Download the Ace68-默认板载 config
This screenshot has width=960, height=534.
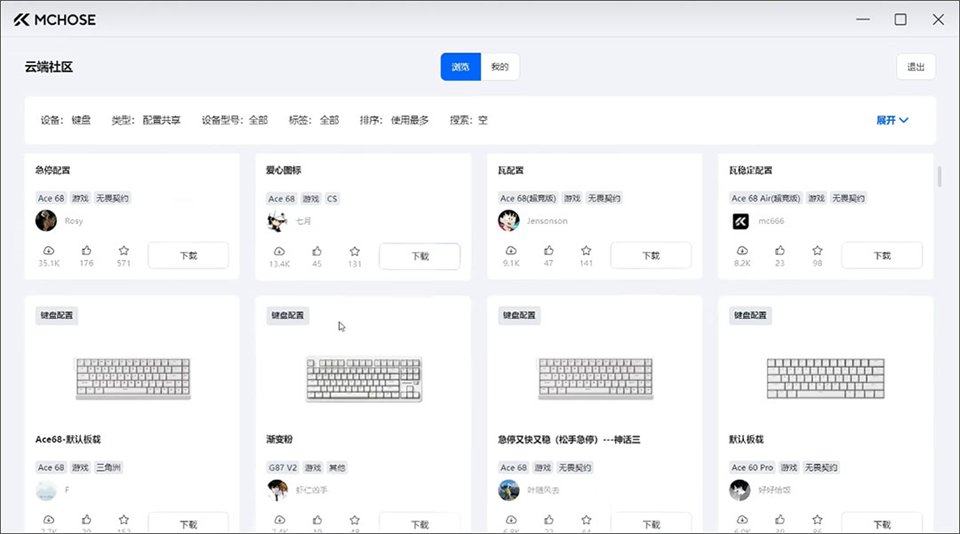click(x=189, y=523)
